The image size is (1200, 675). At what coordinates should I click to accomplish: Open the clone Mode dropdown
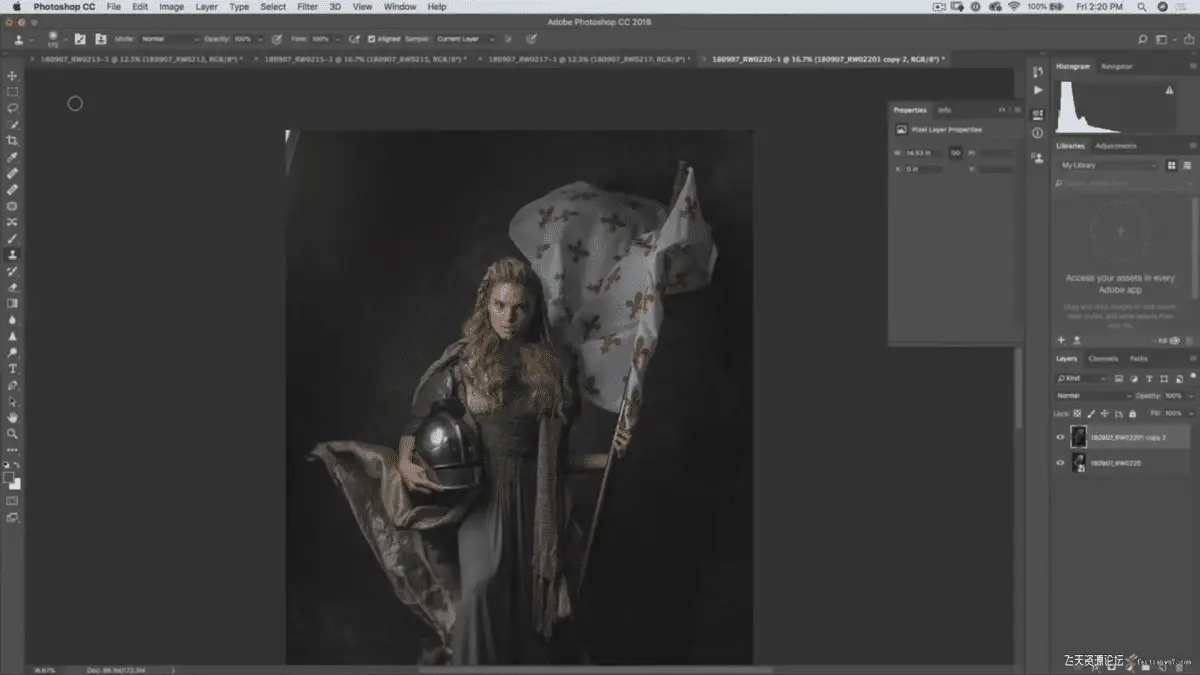[168, 39]
